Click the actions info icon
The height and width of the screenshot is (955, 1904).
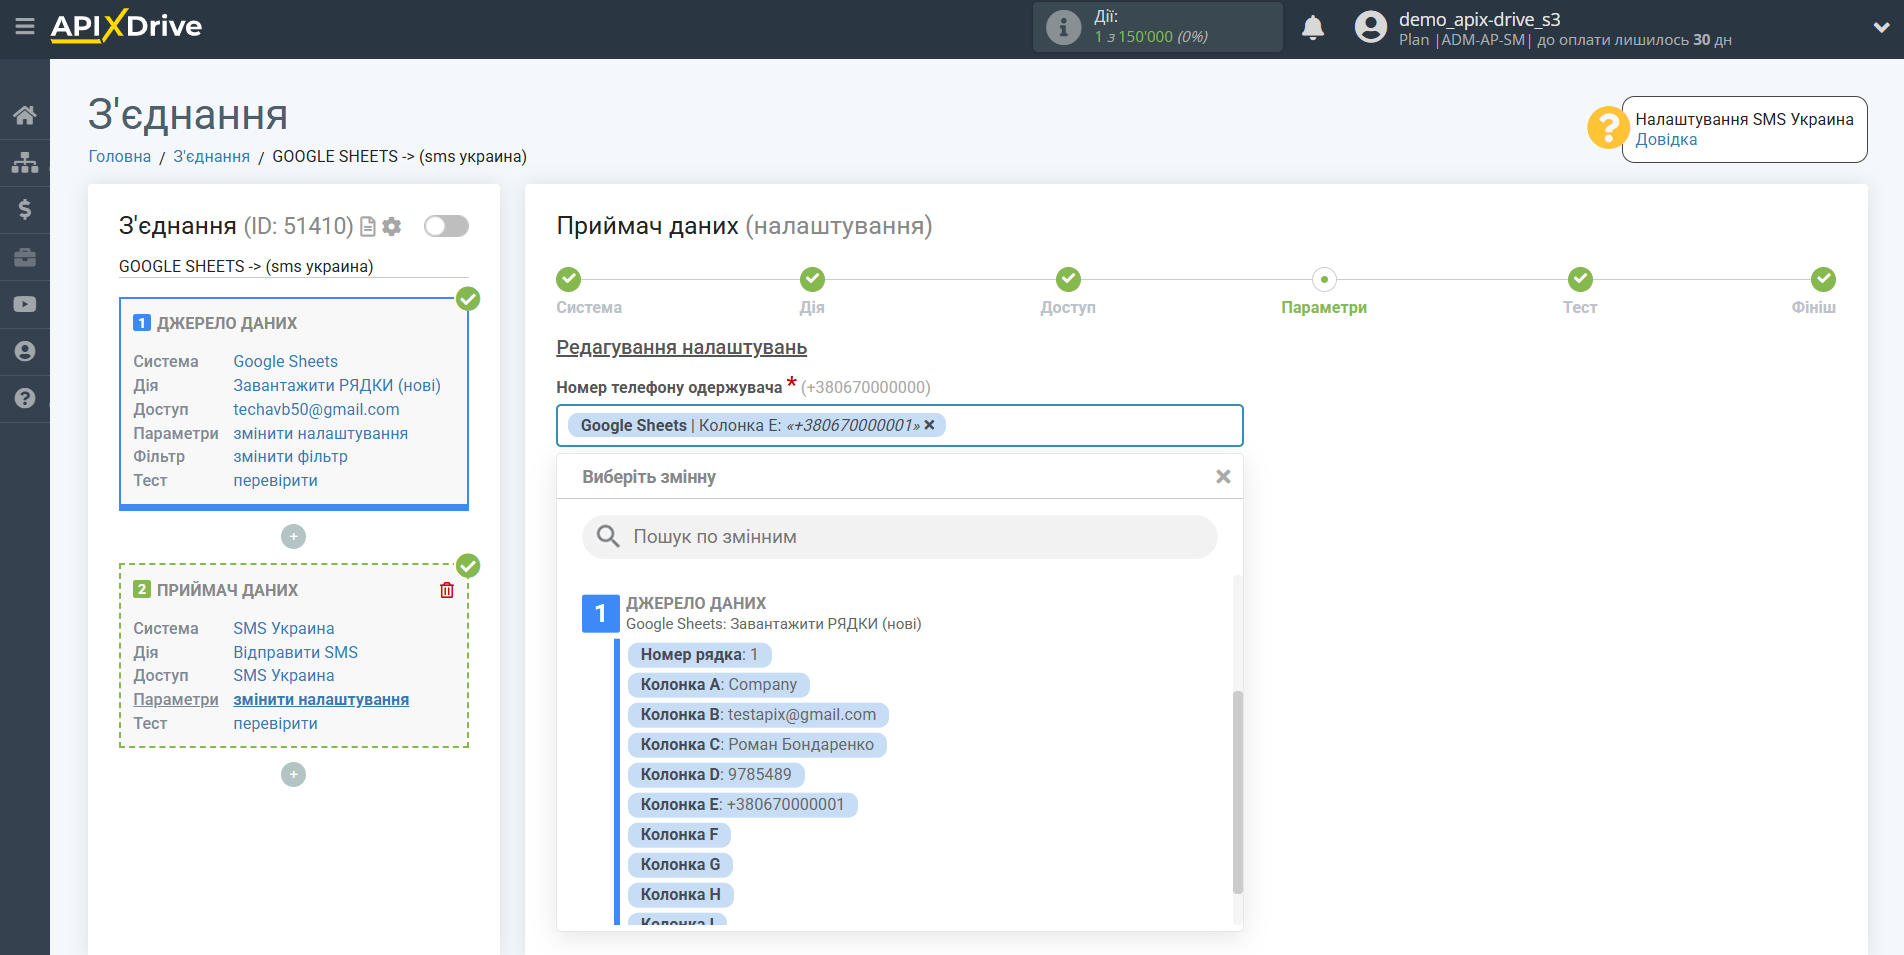click(1063, 27)
